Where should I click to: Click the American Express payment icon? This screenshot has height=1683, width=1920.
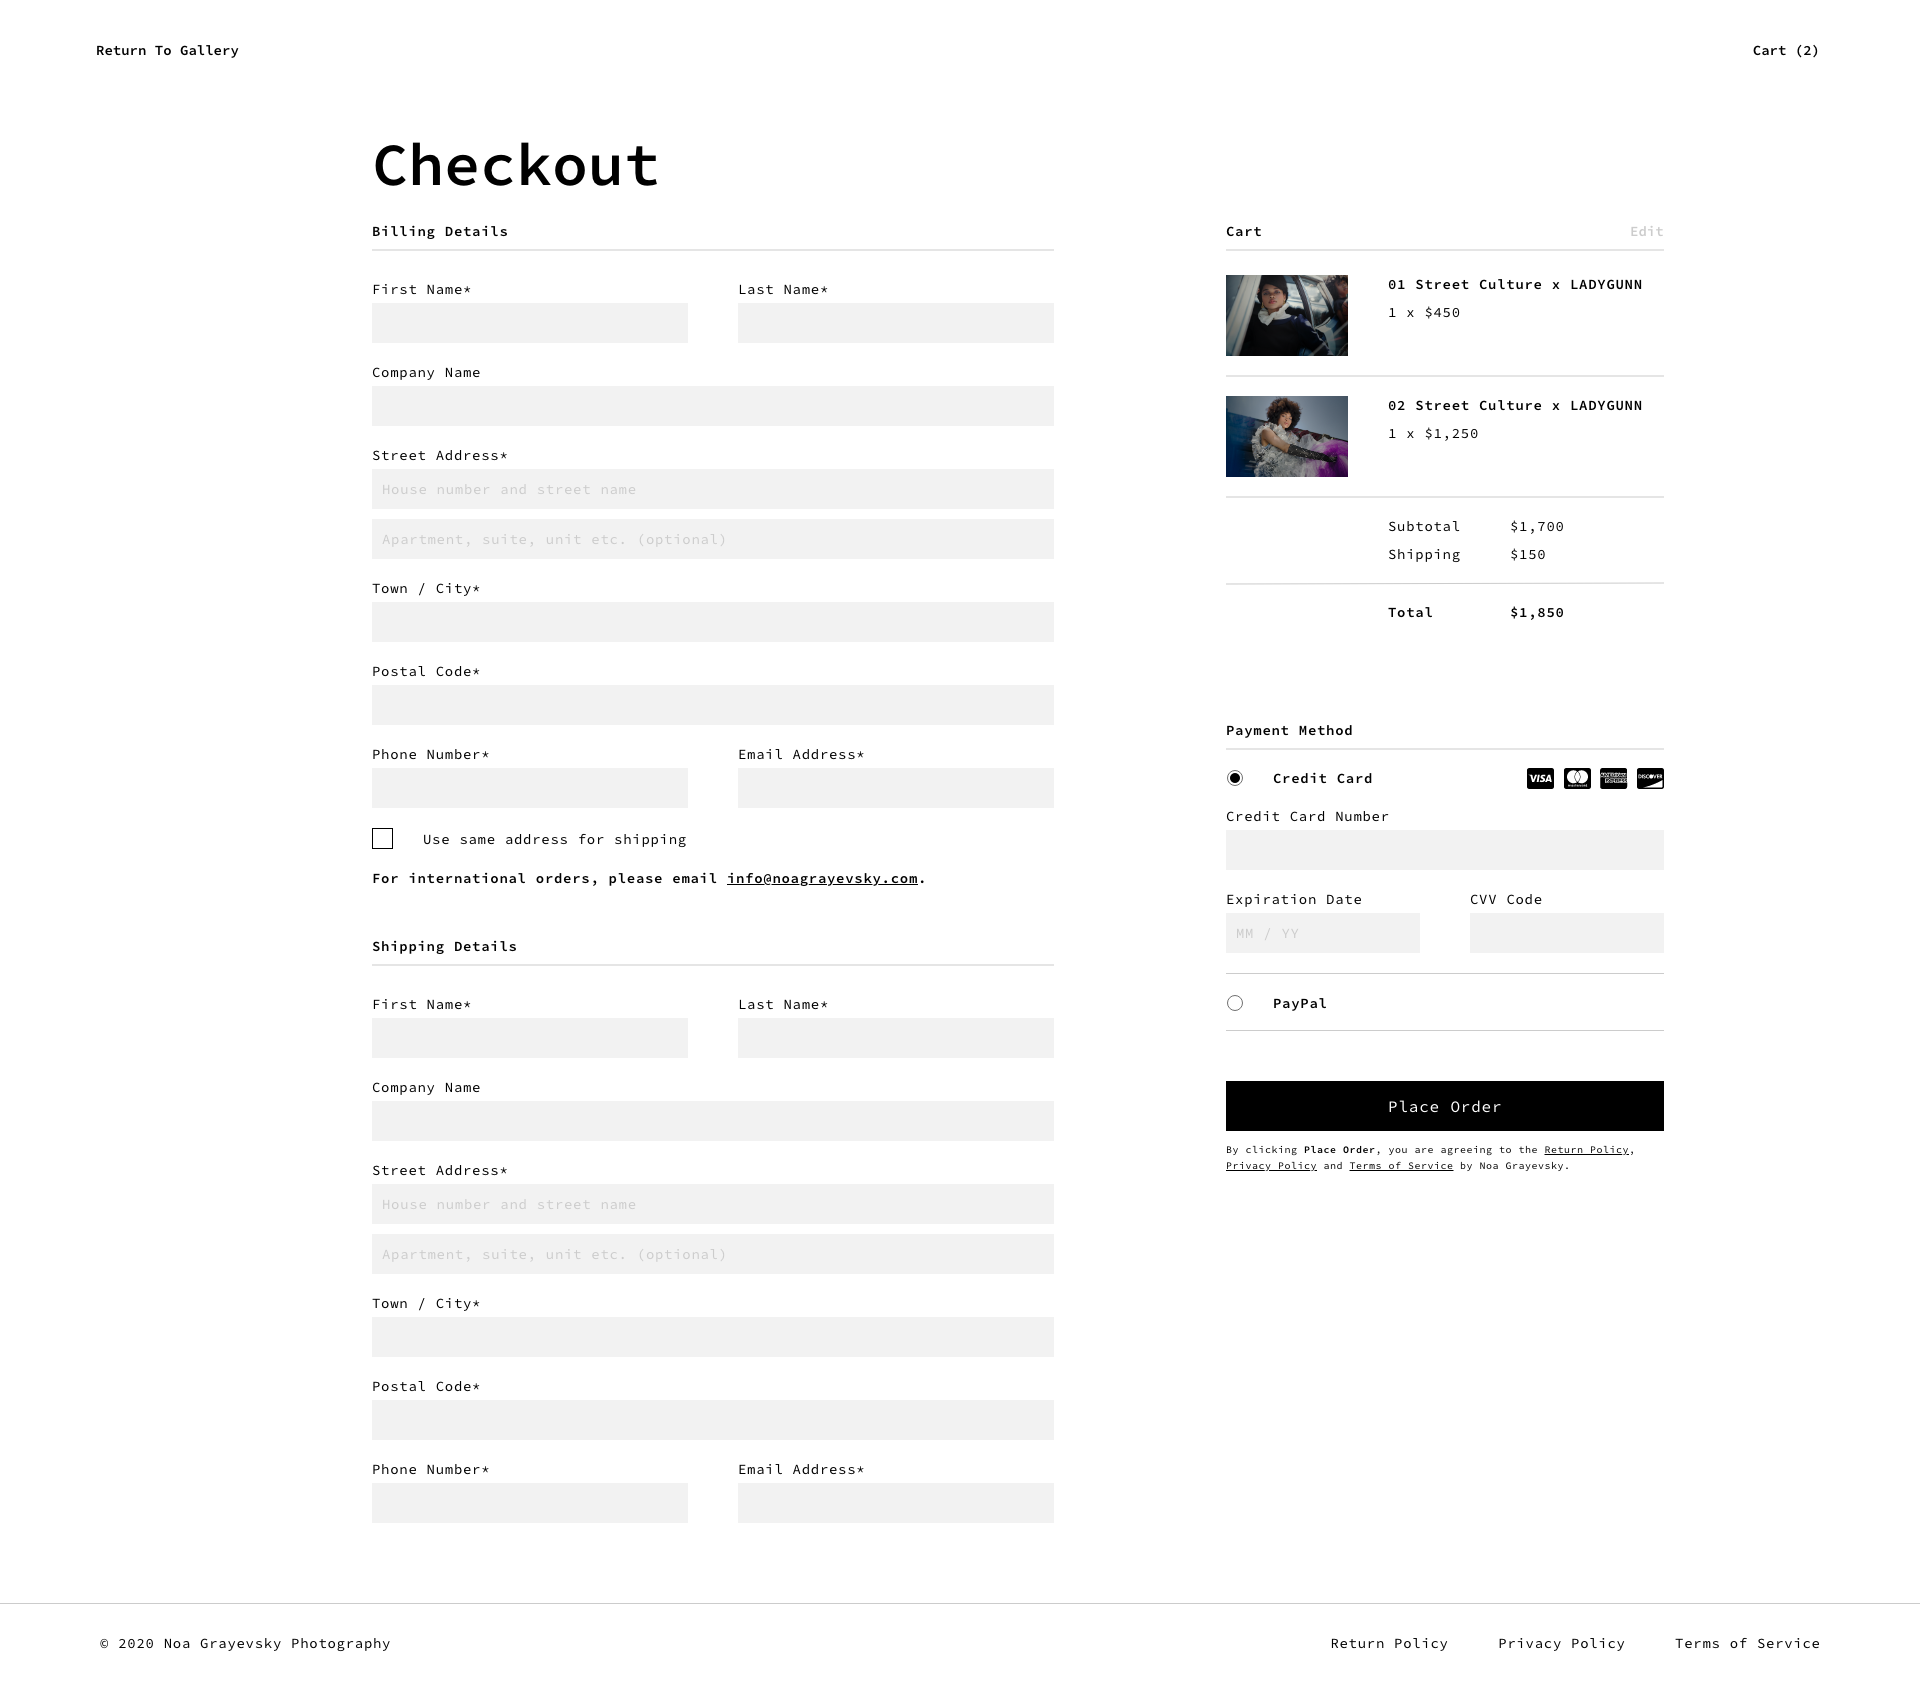[1611, 779]
